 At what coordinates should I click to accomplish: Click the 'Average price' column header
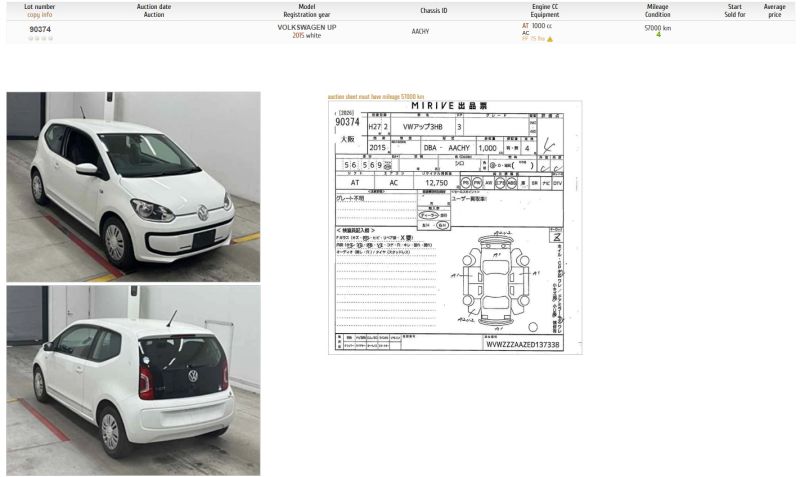coord(774,11)
